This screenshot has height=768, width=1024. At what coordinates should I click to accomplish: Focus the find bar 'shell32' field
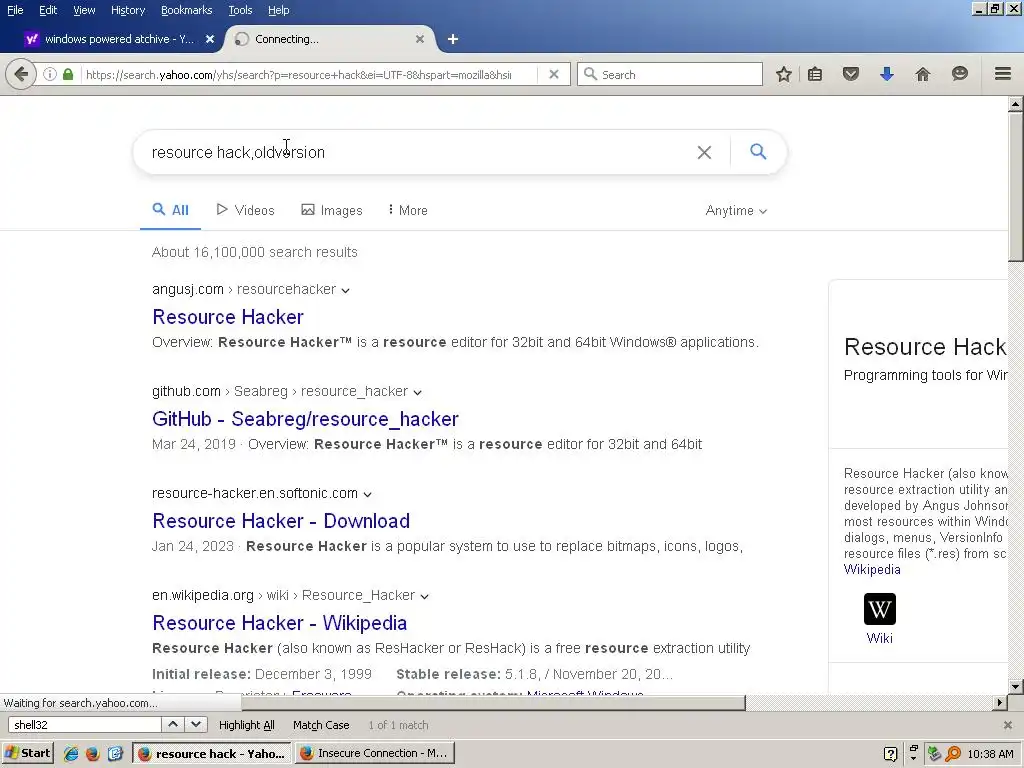tap(85, 724)
